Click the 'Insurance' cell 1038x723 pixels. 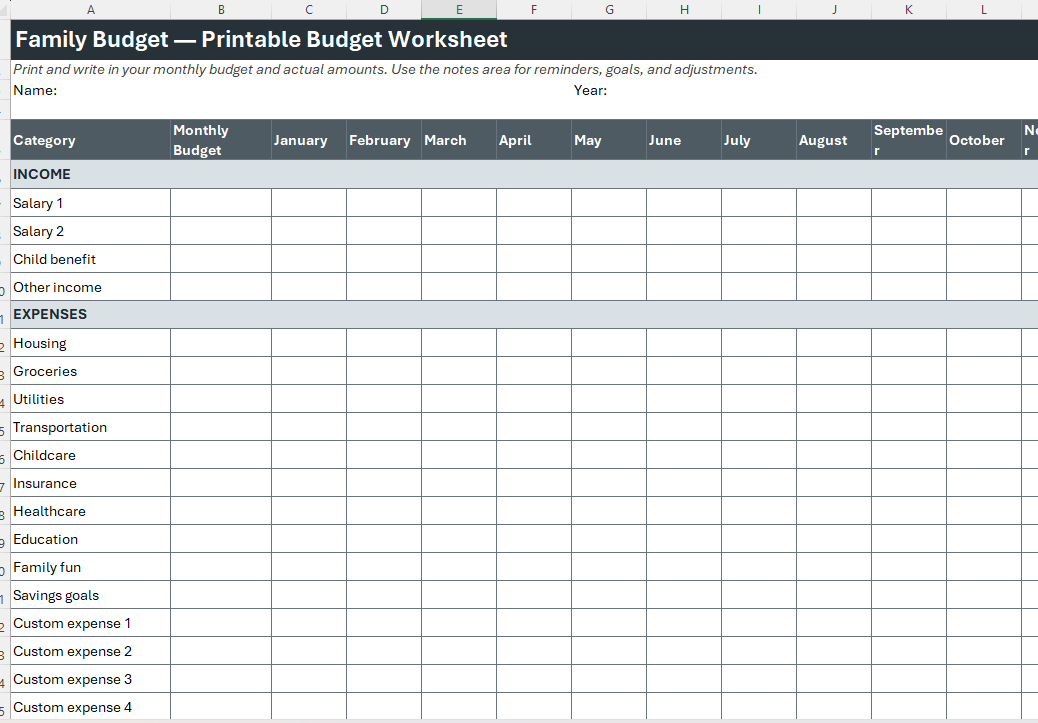[x=91, y=483]
